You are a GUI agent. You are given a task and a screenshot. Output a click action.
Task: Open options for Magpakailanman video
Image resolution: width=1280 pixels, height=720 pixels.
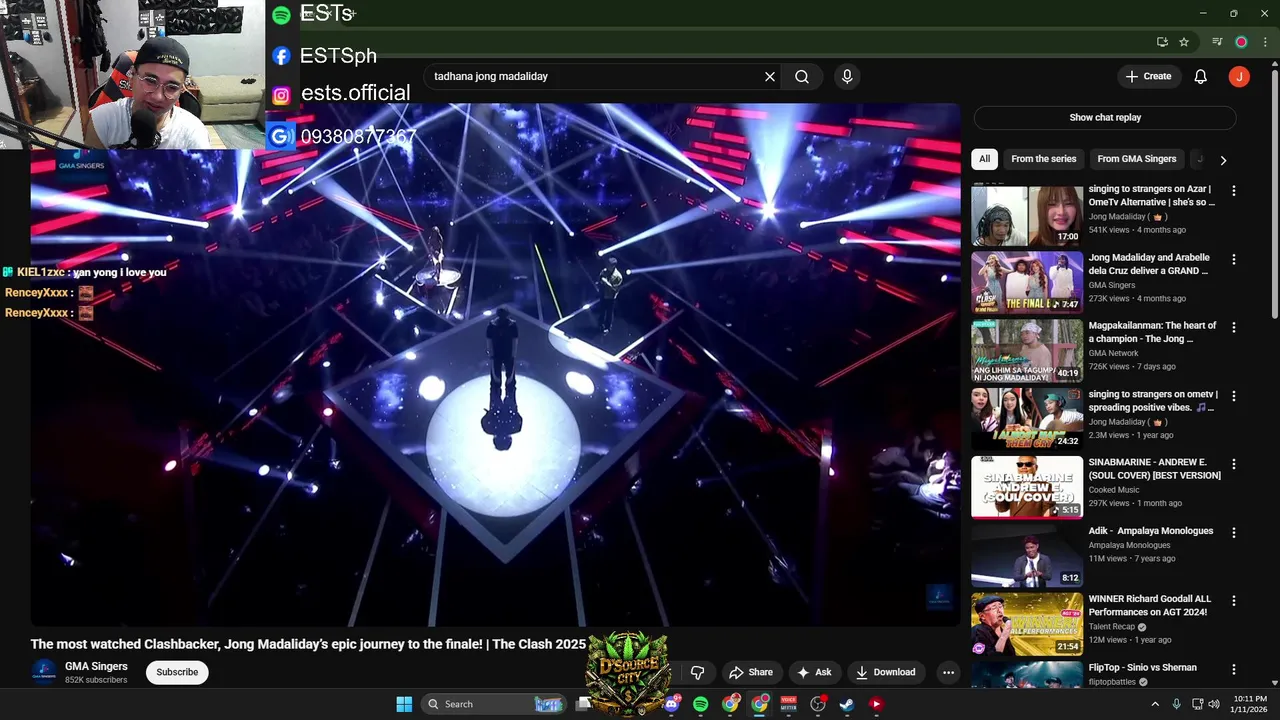(x=1233, y=327)
